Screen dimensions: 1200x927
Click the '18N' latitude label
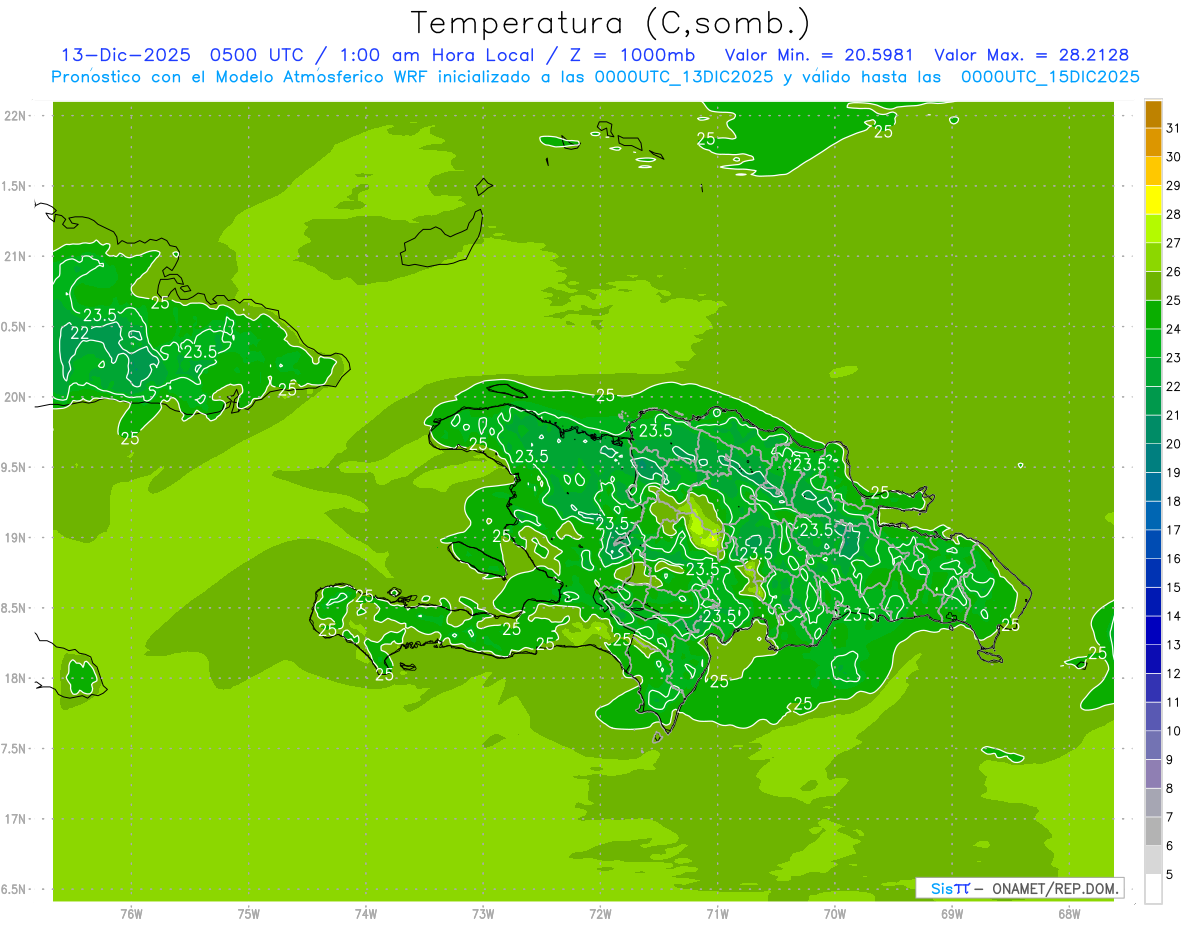[17, 679]
